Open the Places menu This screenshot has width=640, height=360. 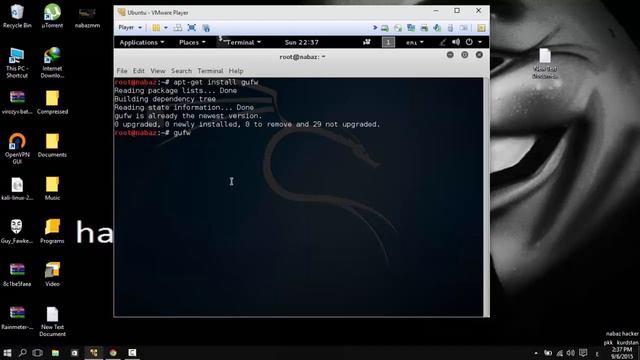(x=192, y=42)
